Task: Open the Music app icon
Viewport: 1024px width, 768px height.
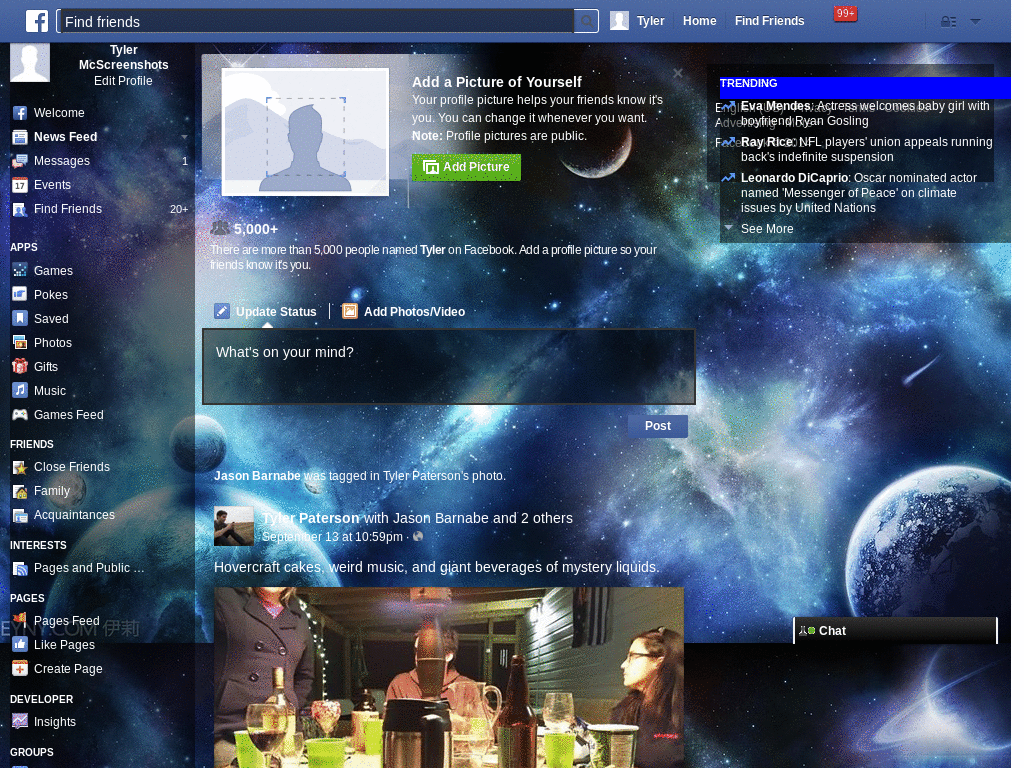Action: (20, 390)
